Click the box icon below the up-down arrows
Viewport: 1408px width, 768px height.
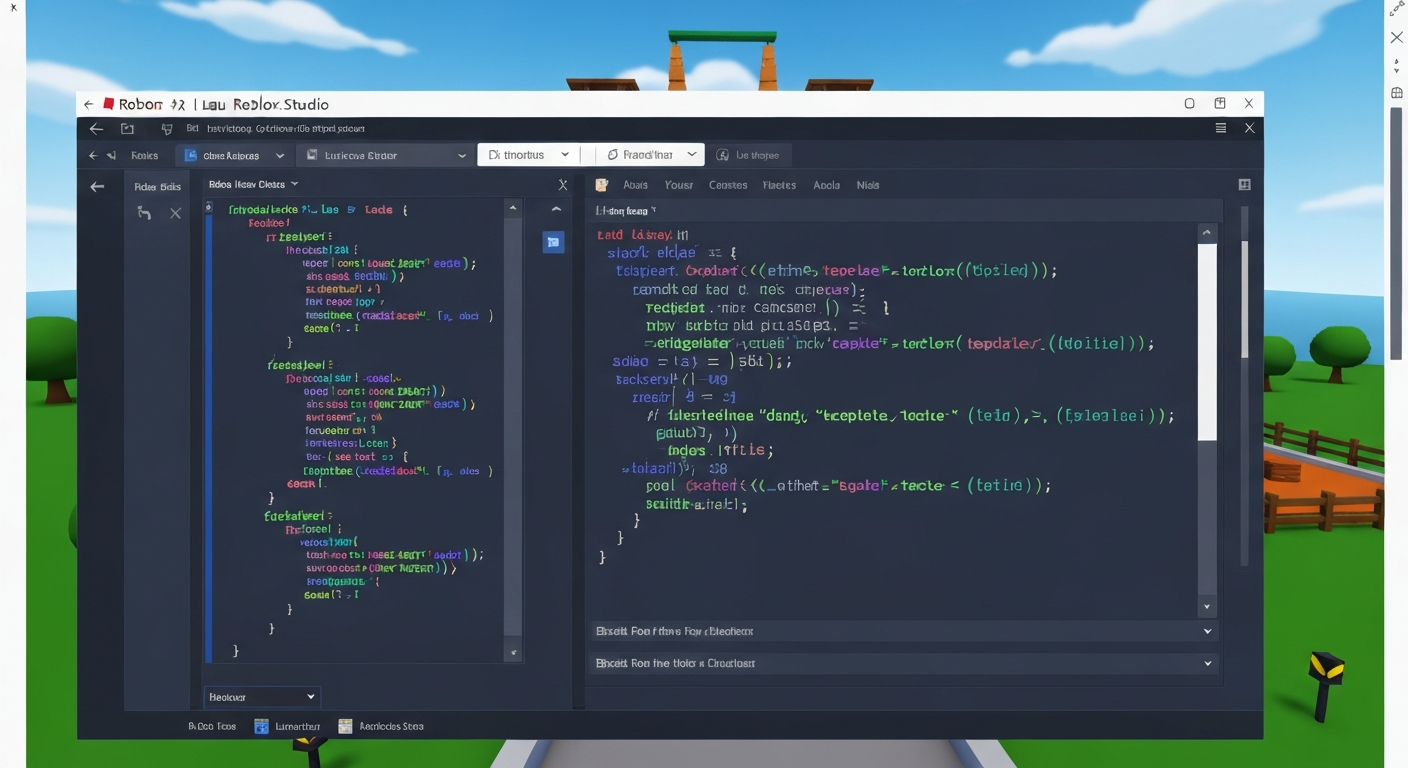pyautogui.click(x=1397, y=93)
